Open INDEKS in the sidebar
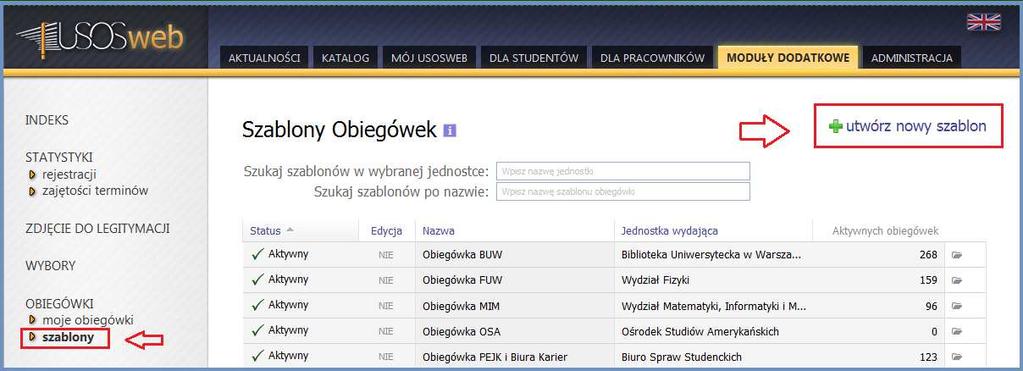The image size is (1023, 371). [46, 121]
